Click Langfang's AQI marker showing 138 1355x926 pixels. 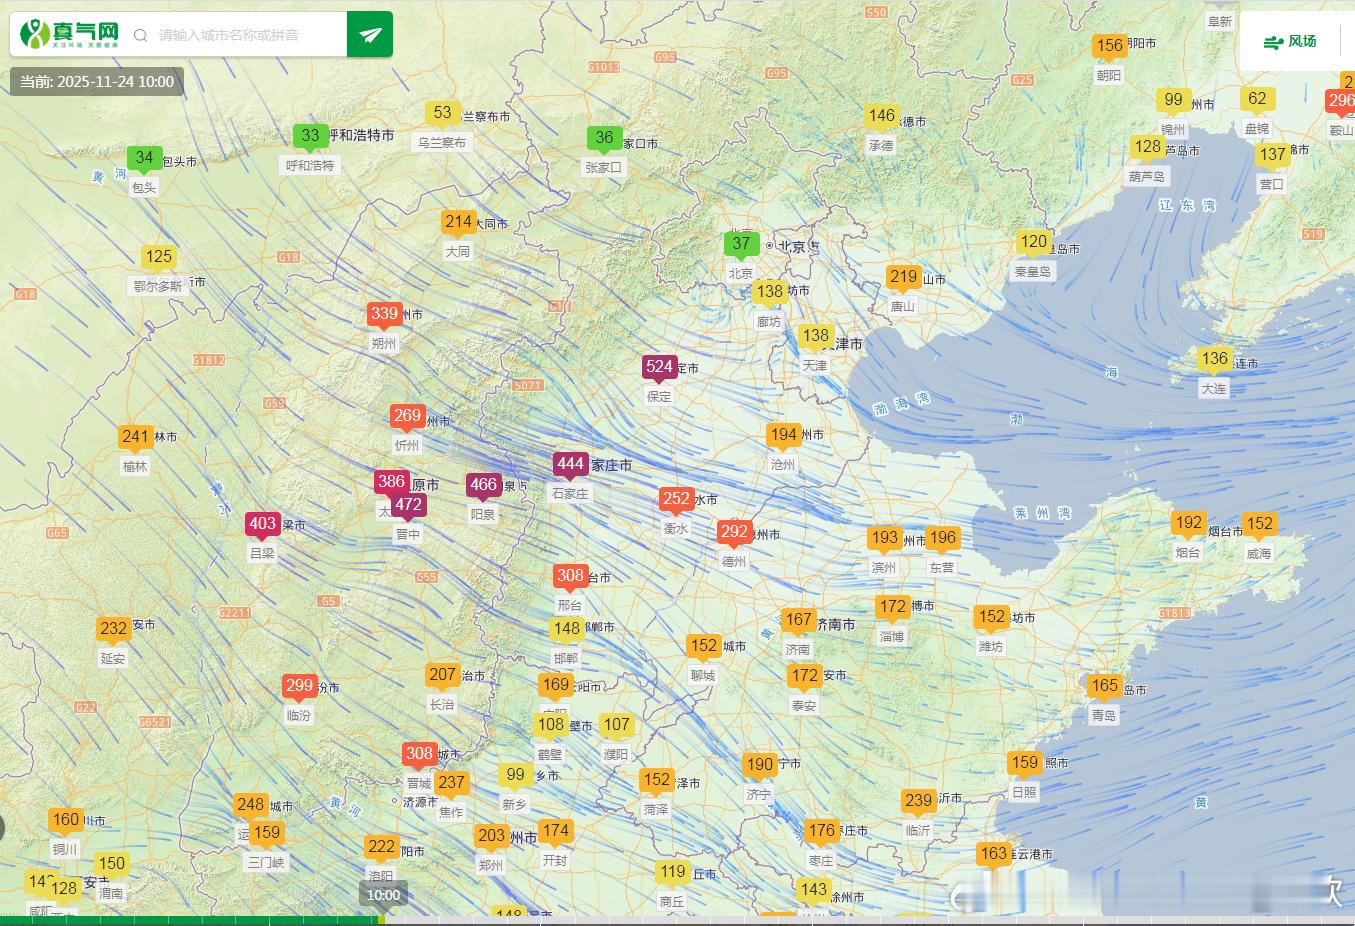point(769,294)
